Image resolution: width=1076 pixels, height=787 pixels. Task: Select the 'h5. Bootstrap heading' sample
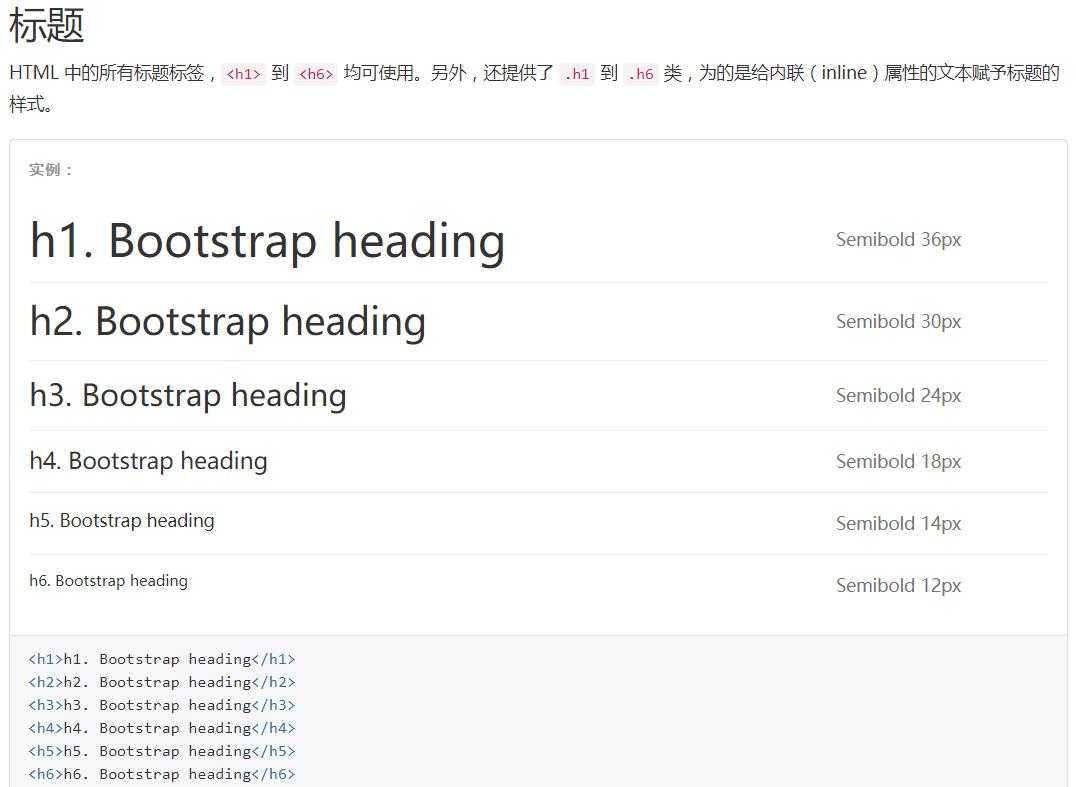pos(122,521)
